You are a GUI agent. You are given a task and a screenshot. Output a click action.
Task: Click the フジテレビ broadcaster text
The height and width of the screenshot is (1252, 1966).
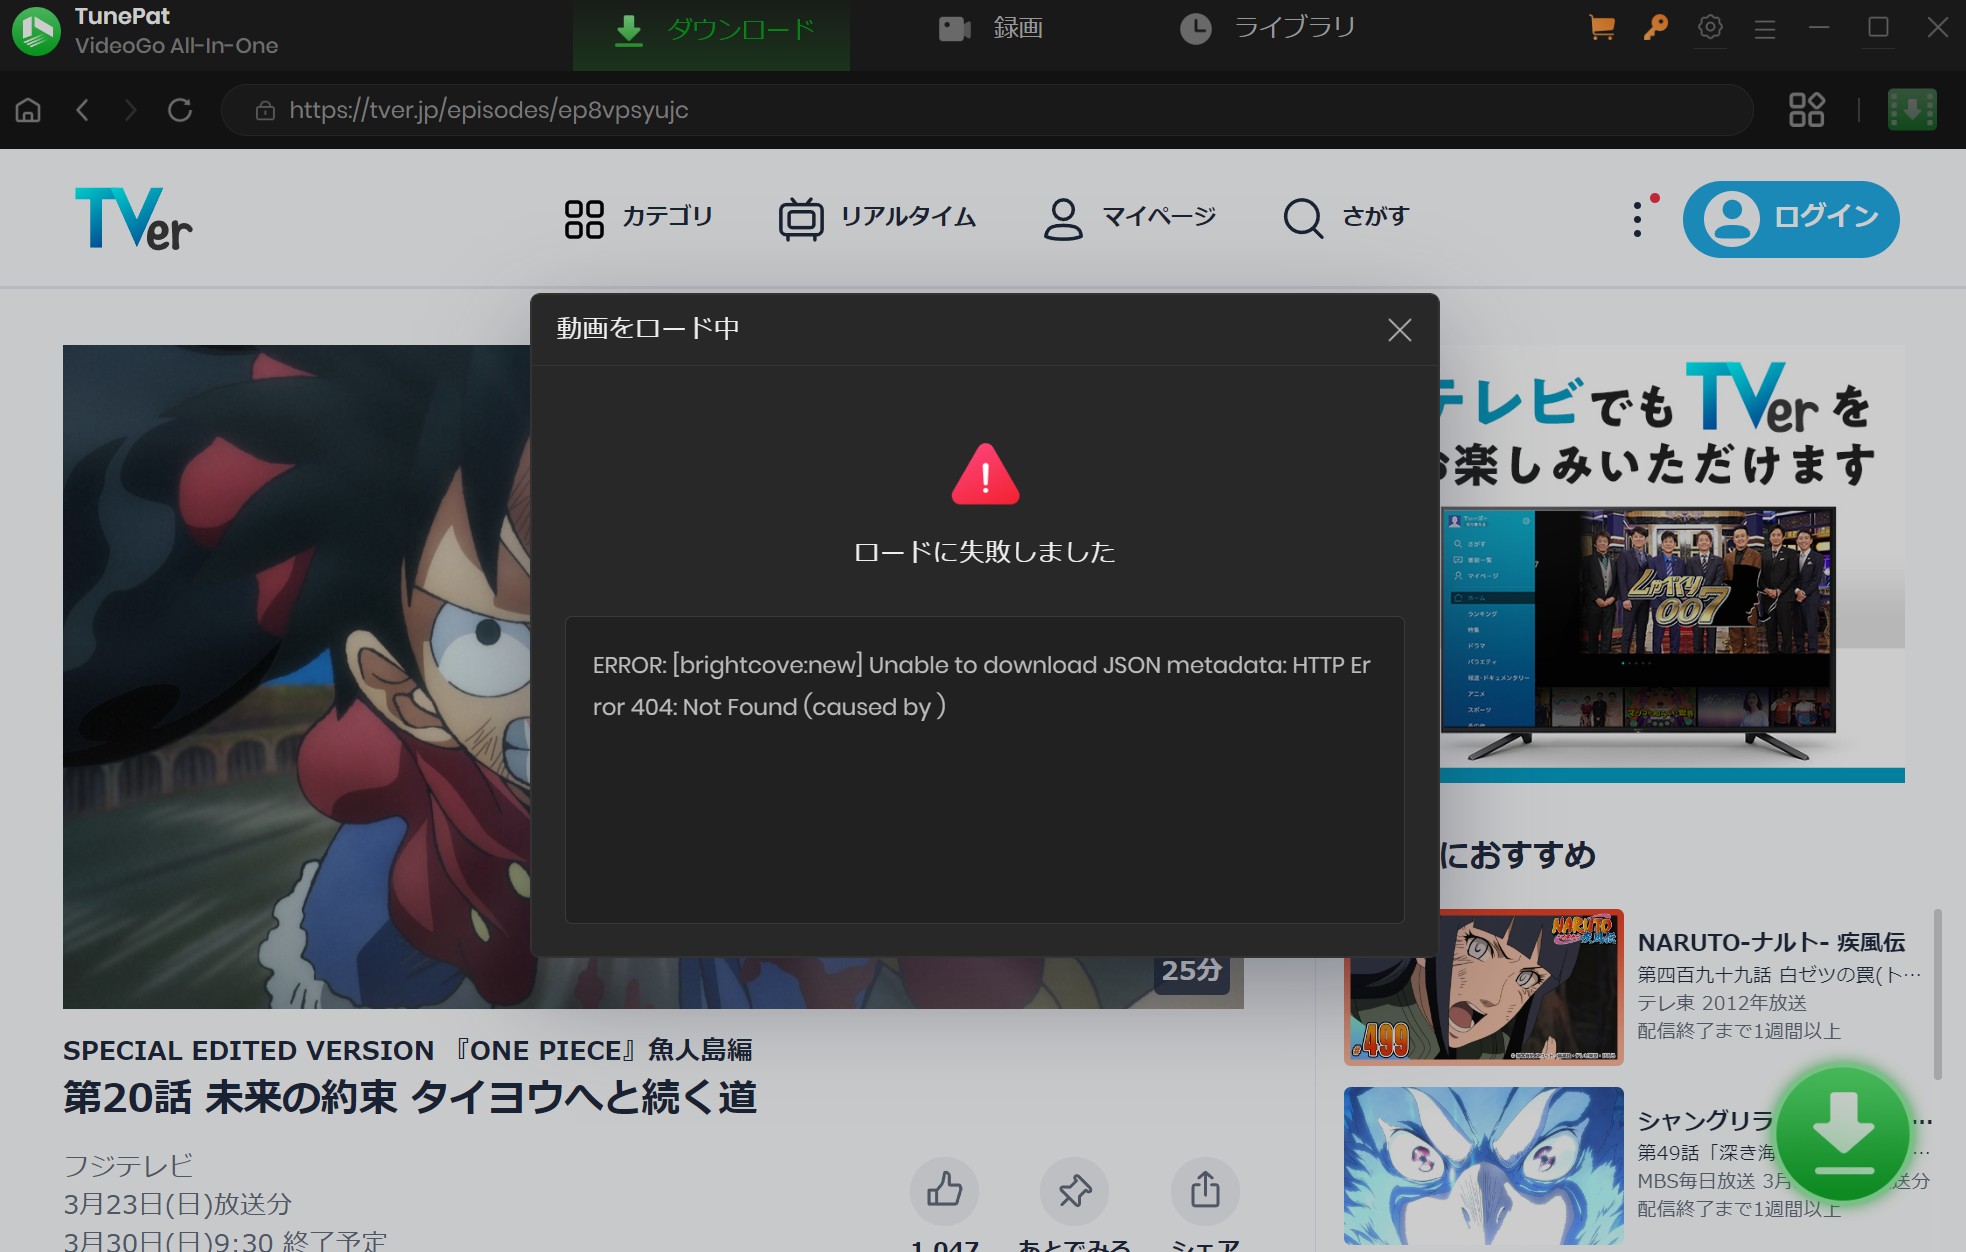point(128,1165)
